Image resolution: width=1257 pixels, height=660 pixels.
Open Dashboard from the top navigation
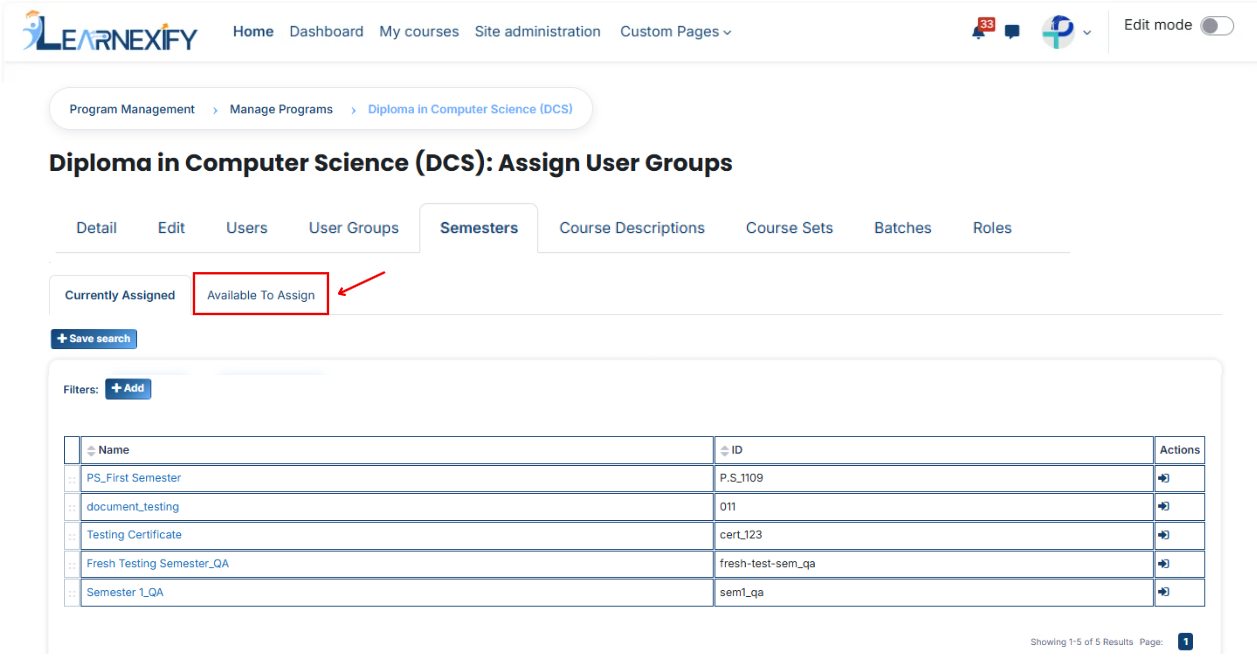[326, 32]
